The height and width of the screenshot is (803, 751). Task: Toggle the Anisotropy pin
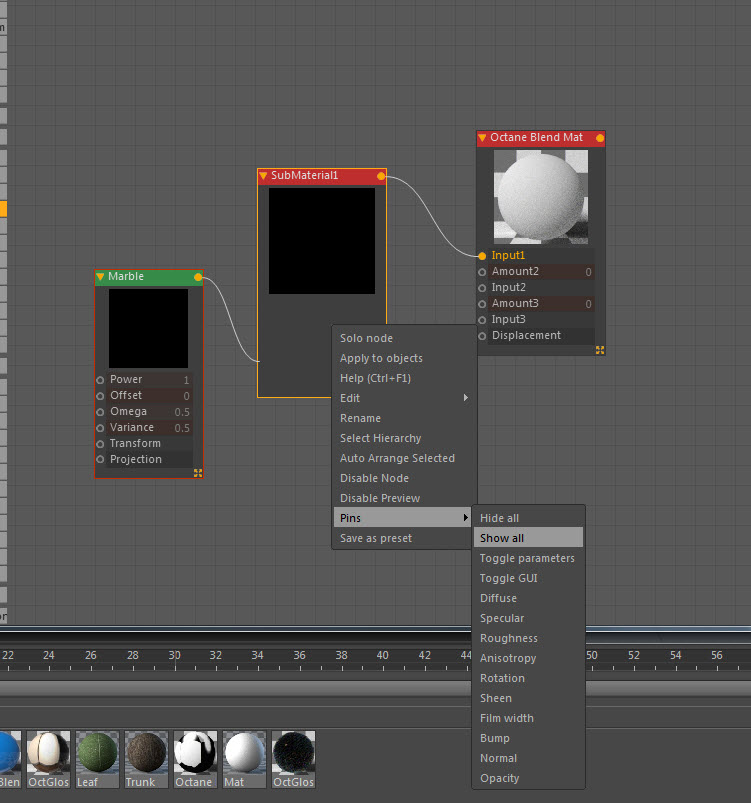[528, 658]
